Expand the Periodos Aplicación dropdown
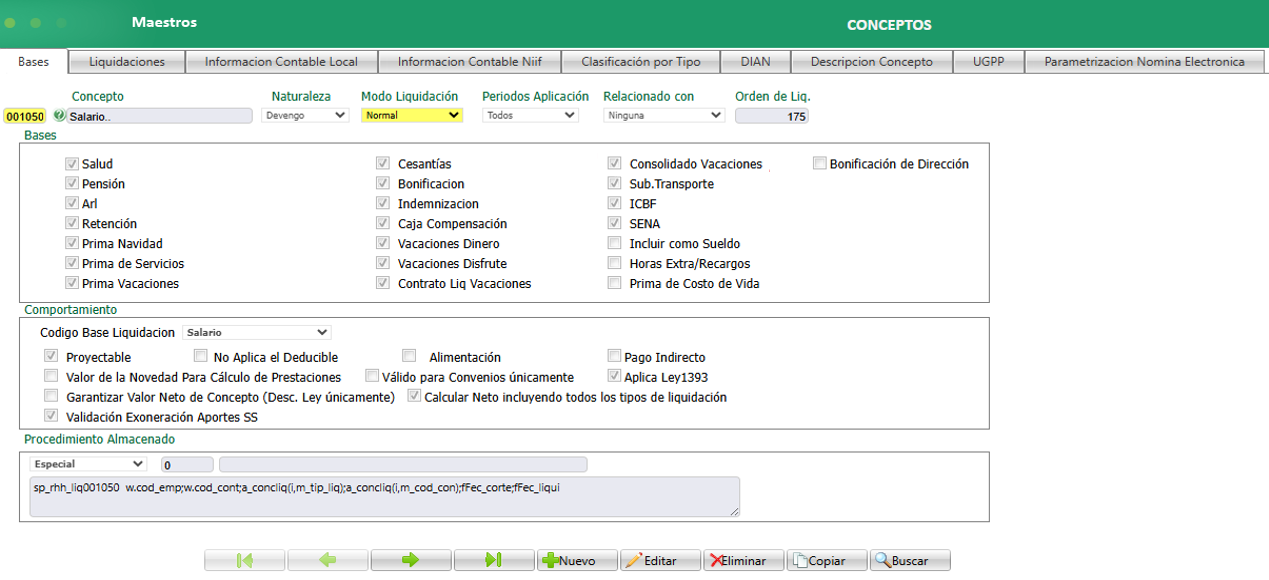 pyautogui.click(x=530, y=115)
